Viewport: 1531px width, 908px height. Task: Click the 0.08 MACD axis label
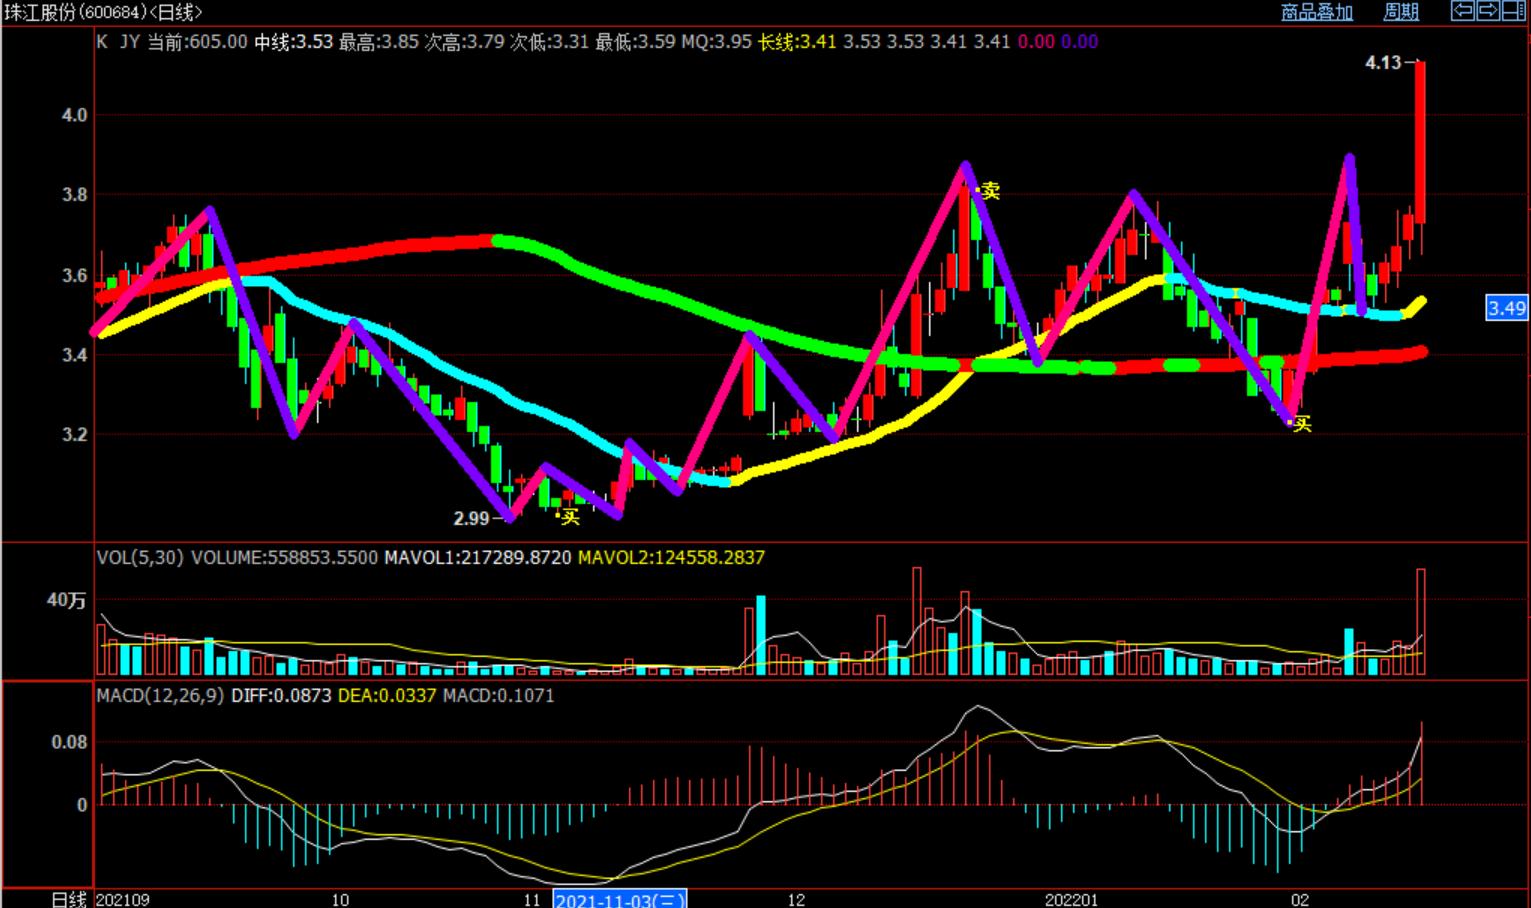point(69,742)
